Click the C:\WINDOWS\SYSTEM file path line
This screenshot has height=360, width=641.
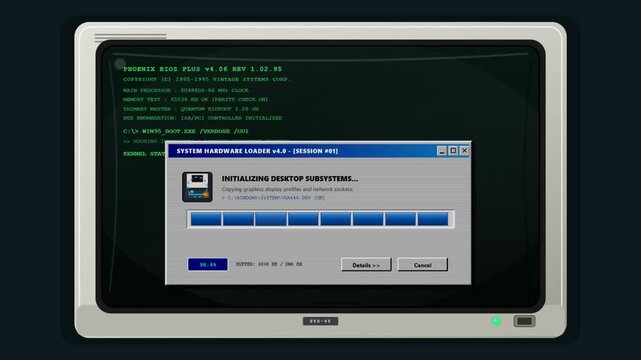273,198
